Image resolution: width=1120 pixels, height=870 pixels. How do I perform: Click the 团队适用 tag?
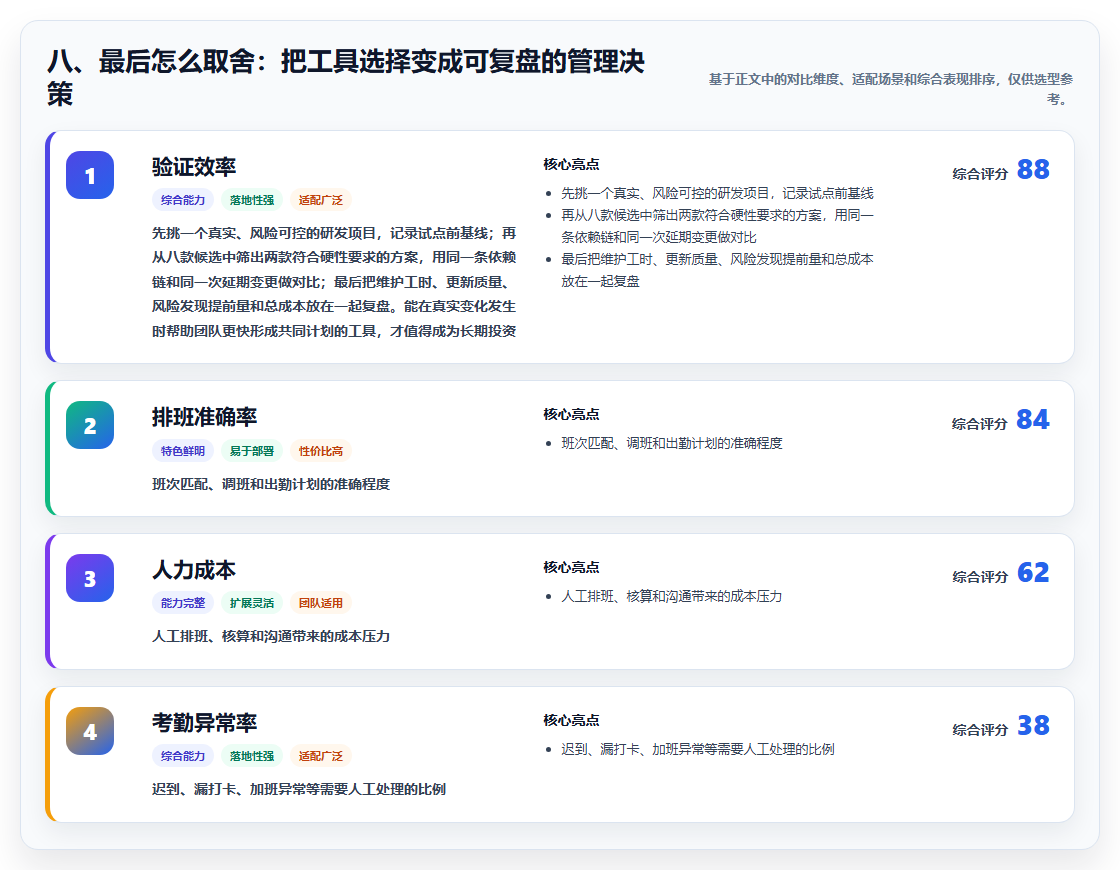(321, 603)
